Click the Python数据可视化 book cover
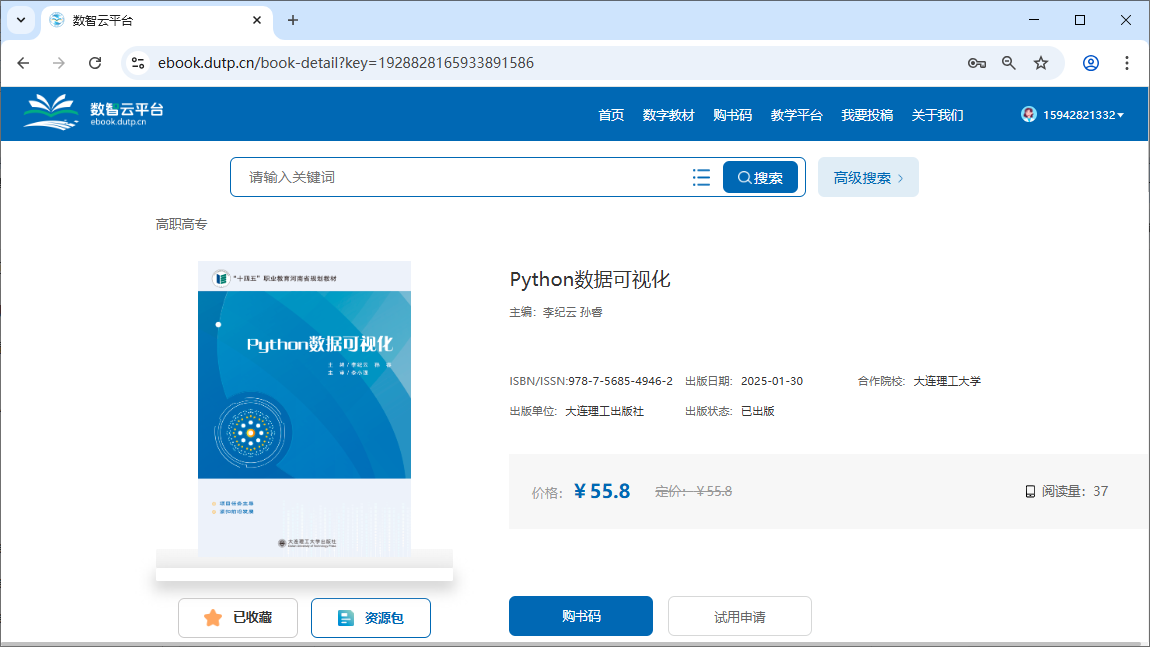The width and height of the screenshot is (1150, 647). [304, 409]
